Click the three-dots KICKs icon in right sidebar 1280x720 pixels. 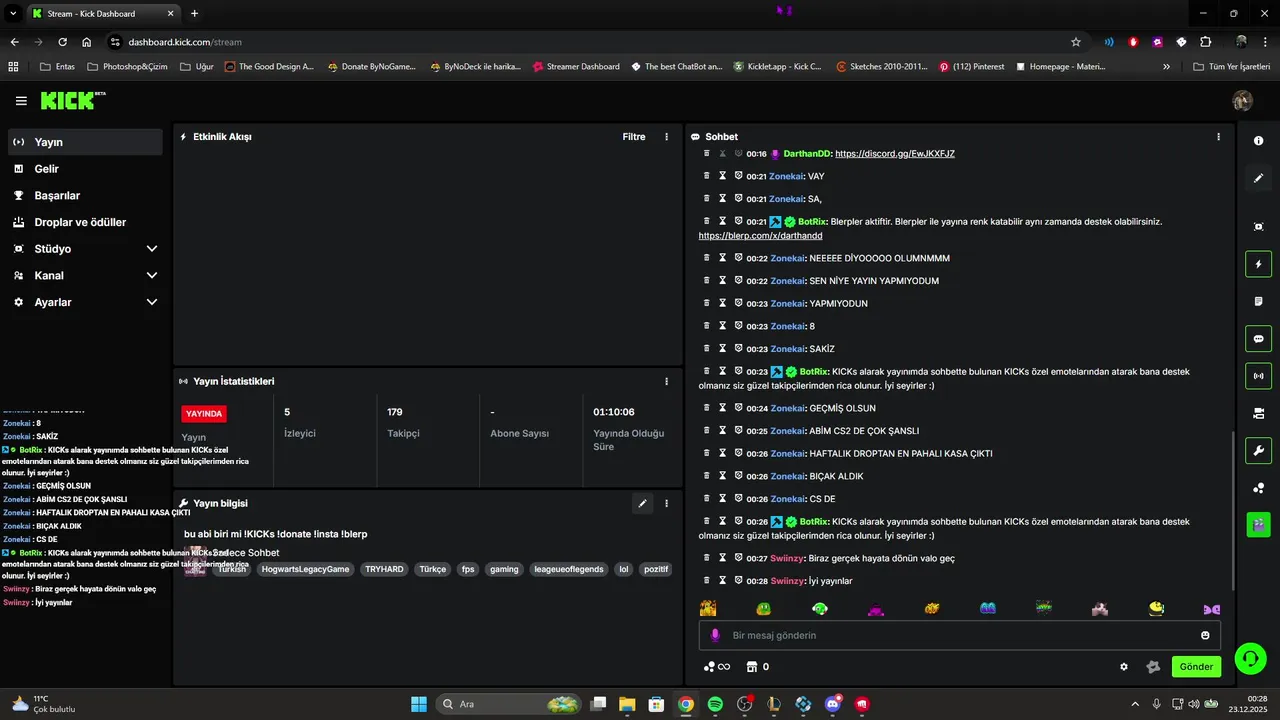(1258, 487)
